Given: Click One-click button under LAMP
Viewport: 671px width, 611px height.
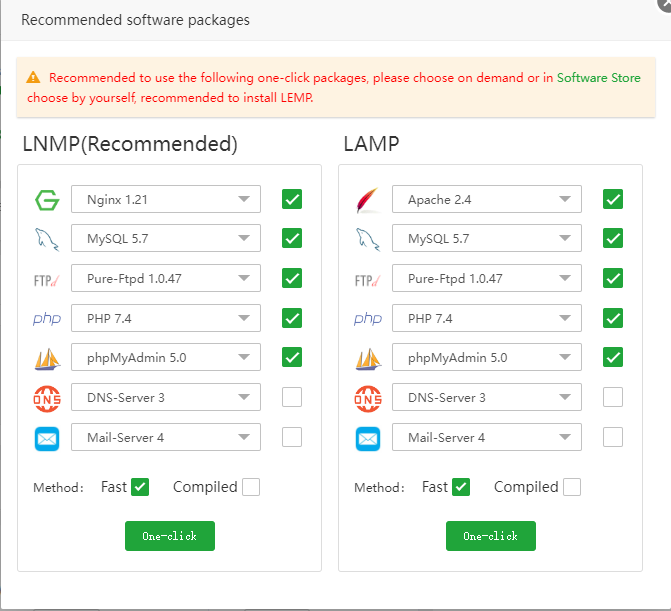Looking at the screenshot, I should 491,536.
